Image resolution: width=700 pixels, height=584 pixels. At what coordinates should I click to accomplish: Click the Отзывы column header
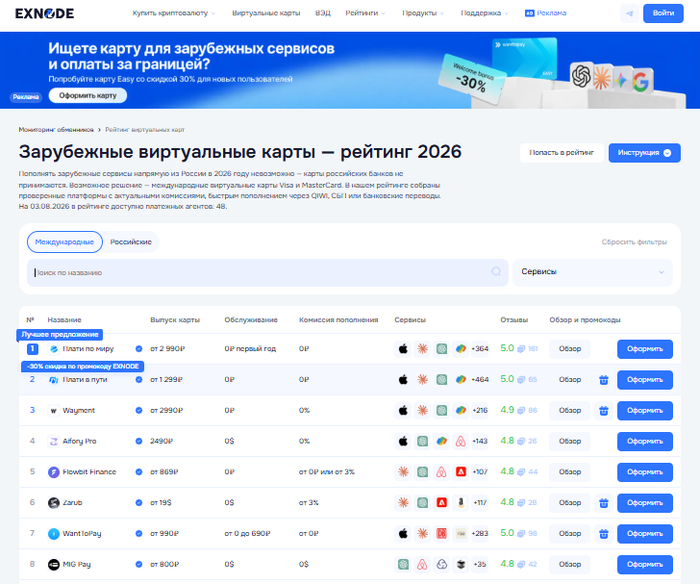(514, 320)
